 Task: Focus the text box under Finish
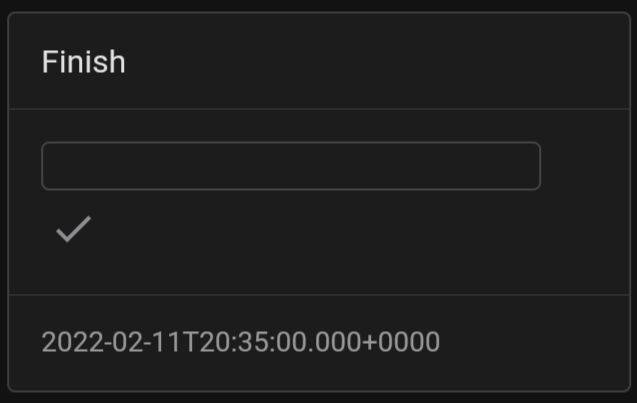290,166
